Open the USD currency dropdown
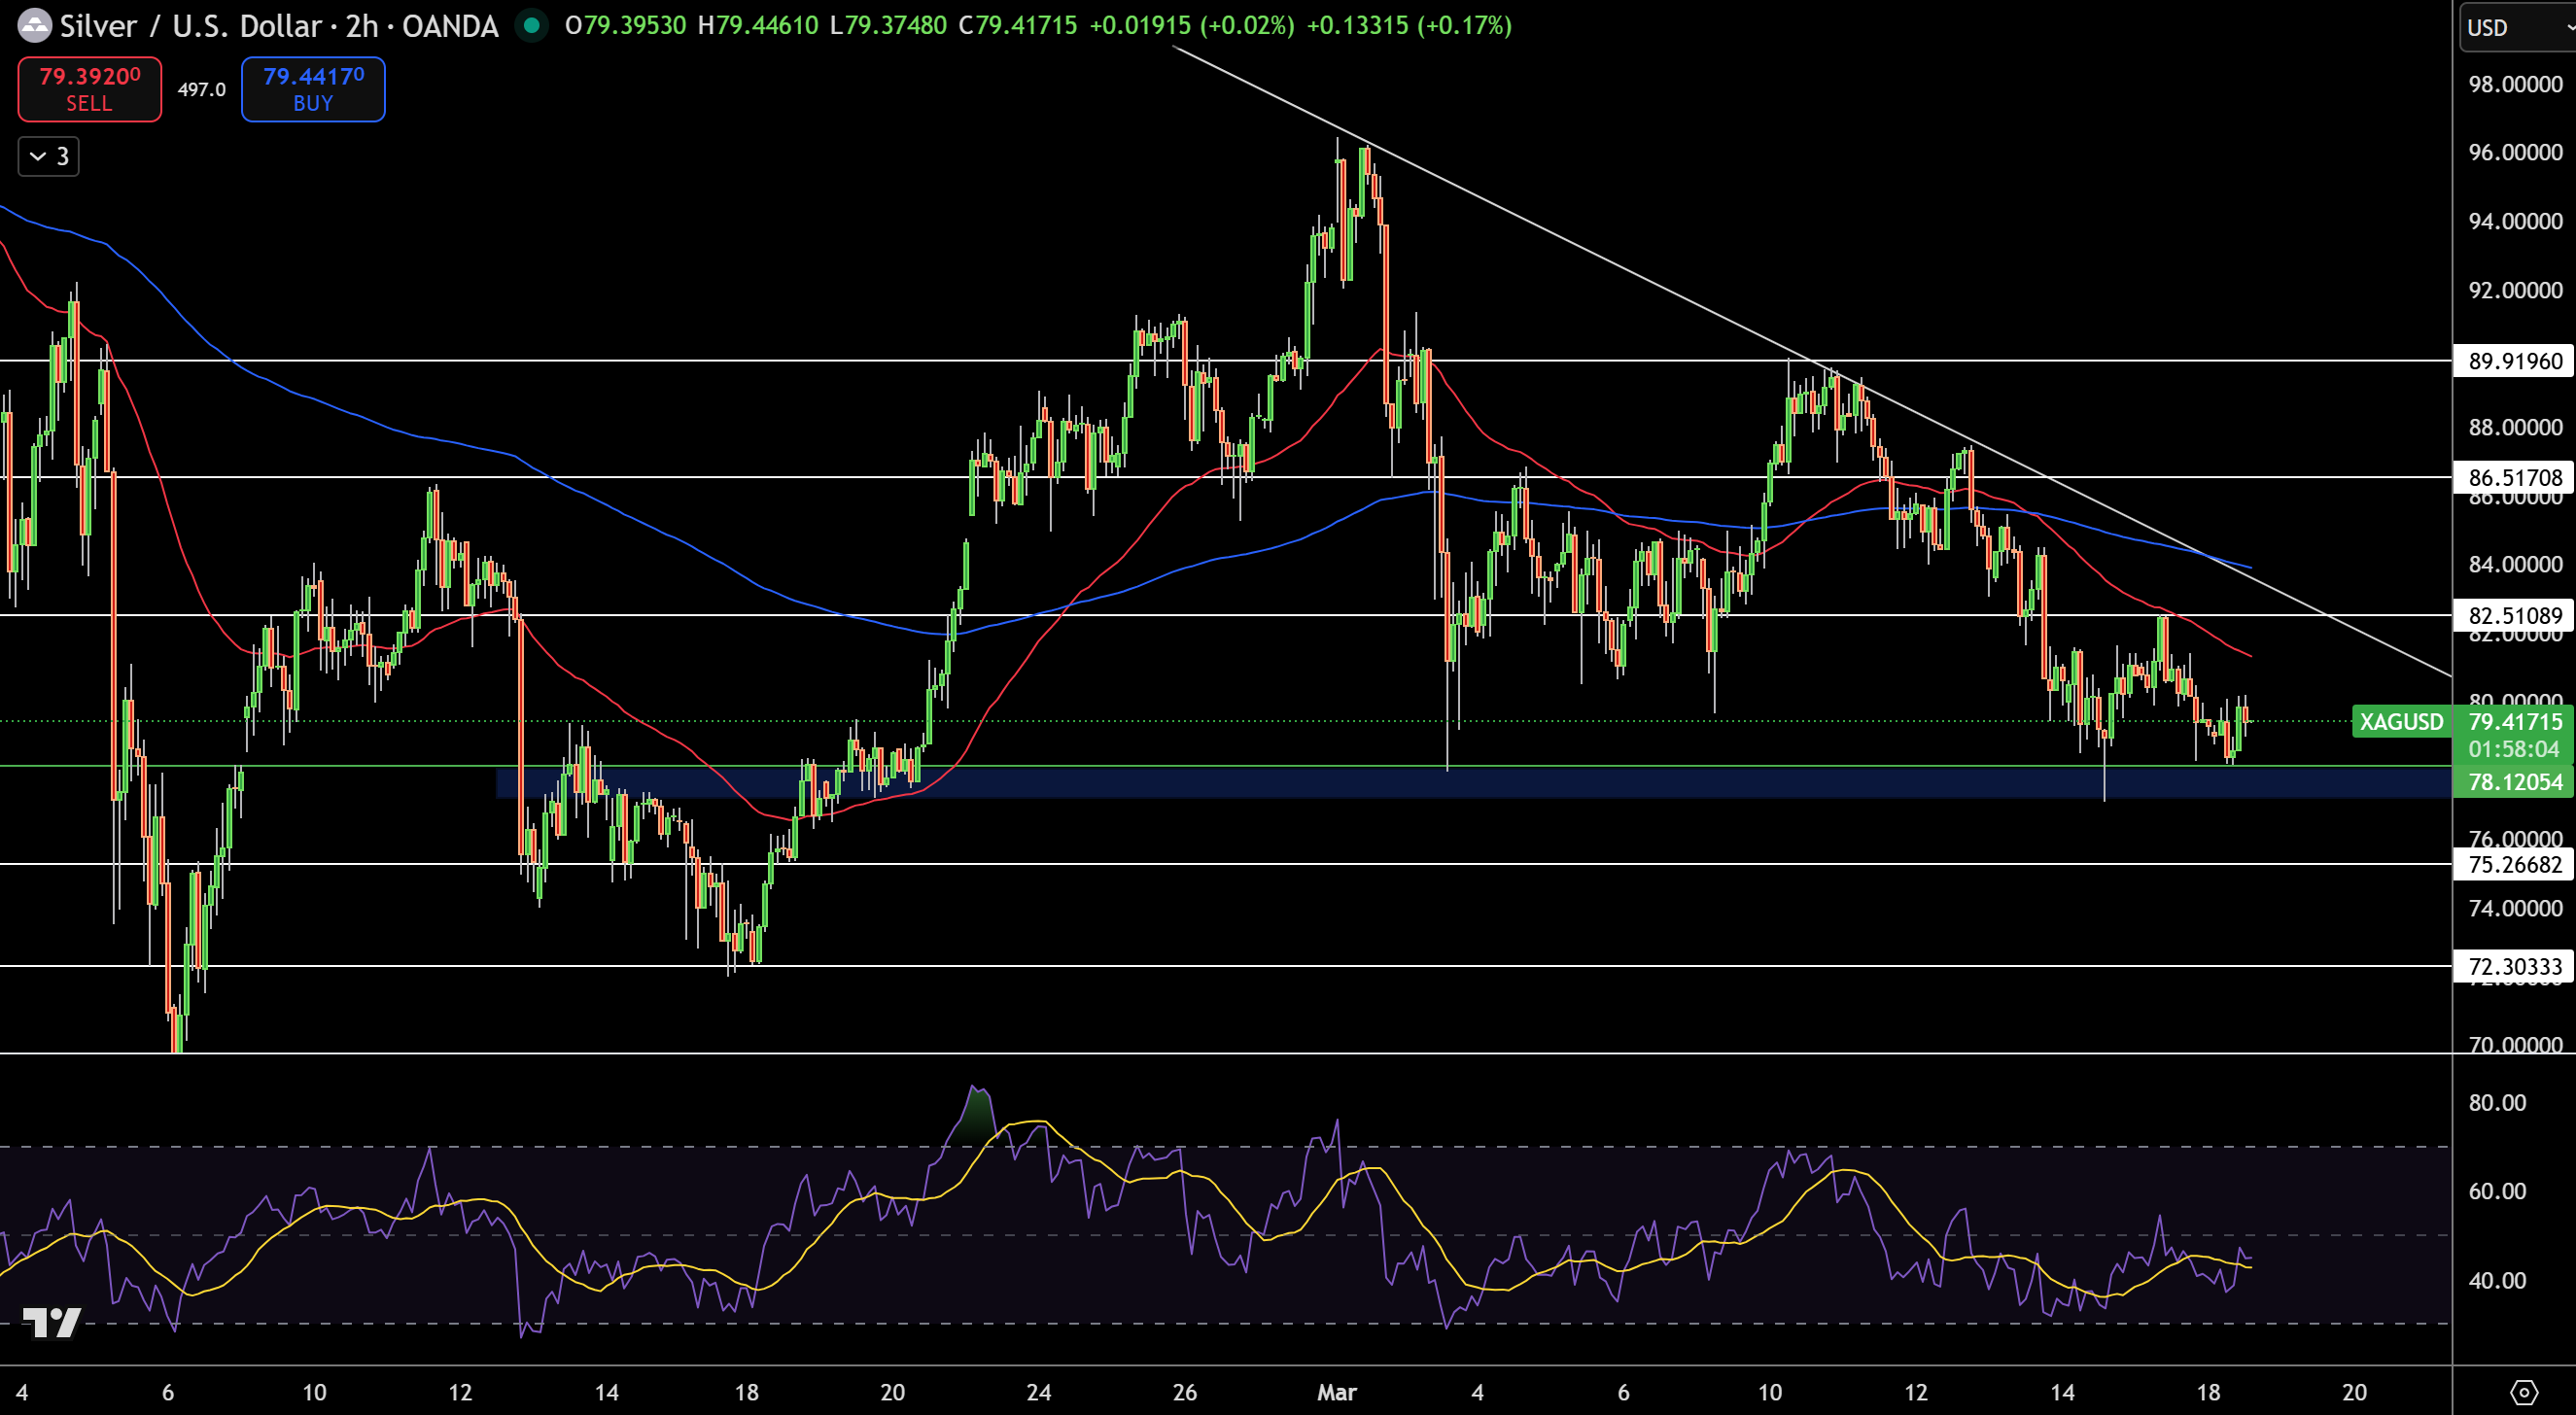The image size is (2576, 1415). [2516, 28]
